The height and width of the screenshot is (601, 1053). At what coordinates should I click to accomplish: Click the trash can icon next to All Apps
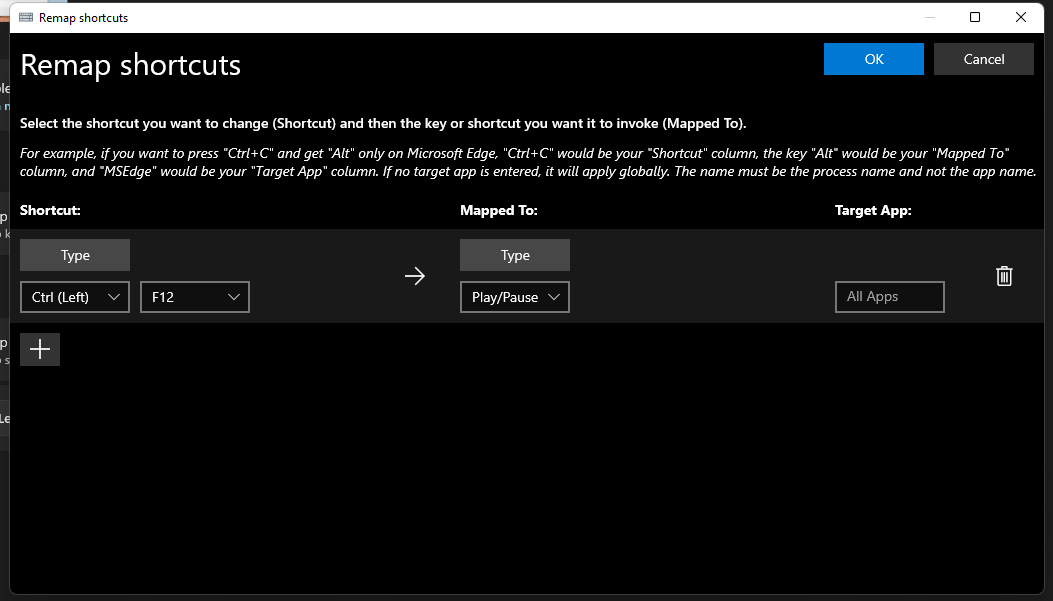(x=1004, y=276)
